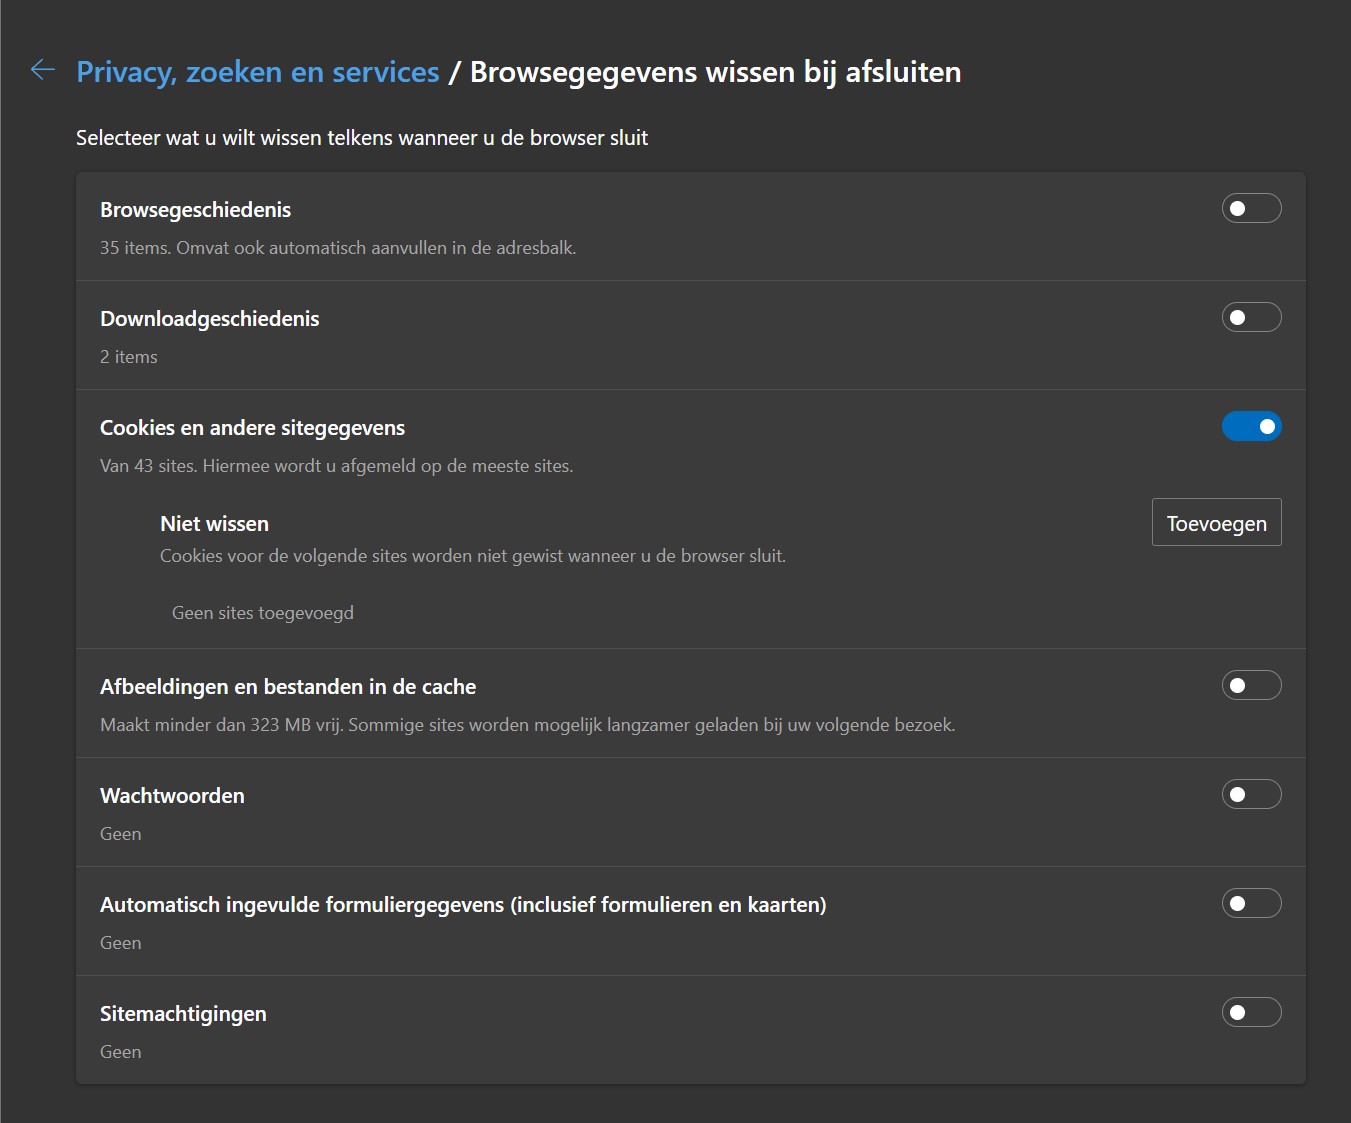Toggle on Sitemachtigingen
This screenshot has height=1123, width=1351.
[x=1251, y=1012]
